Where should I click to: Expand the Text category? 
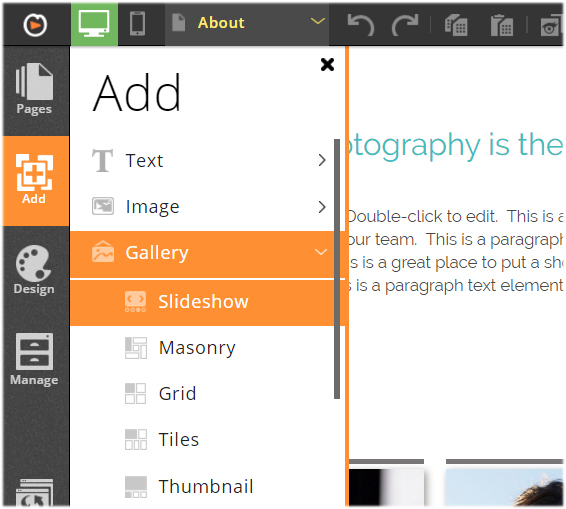[x=208, y=160]
